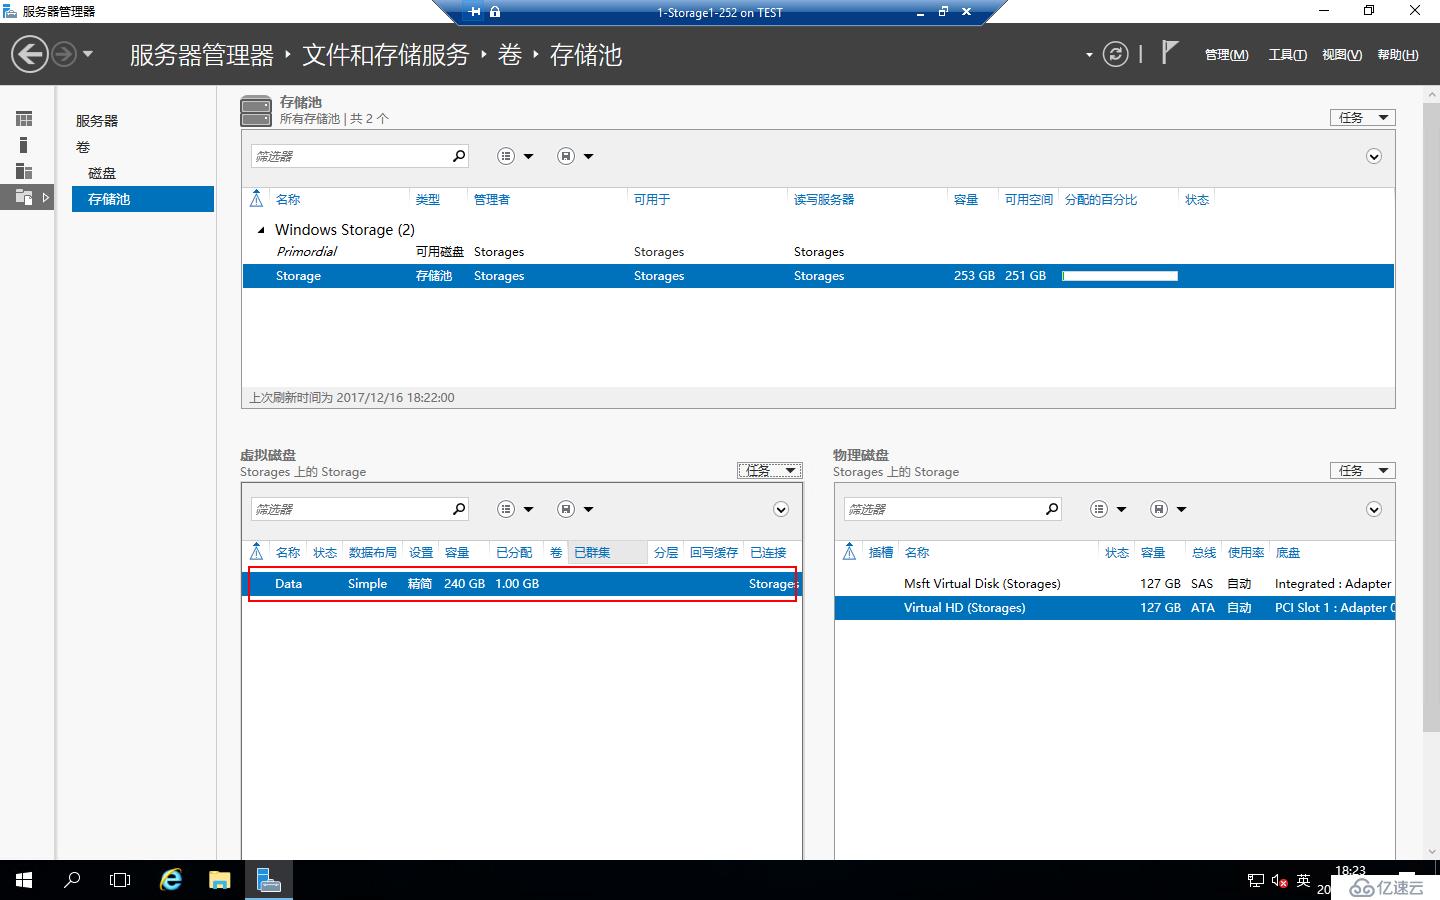
Task: Click virtual disk filter input field
Action: click(350, 509)
